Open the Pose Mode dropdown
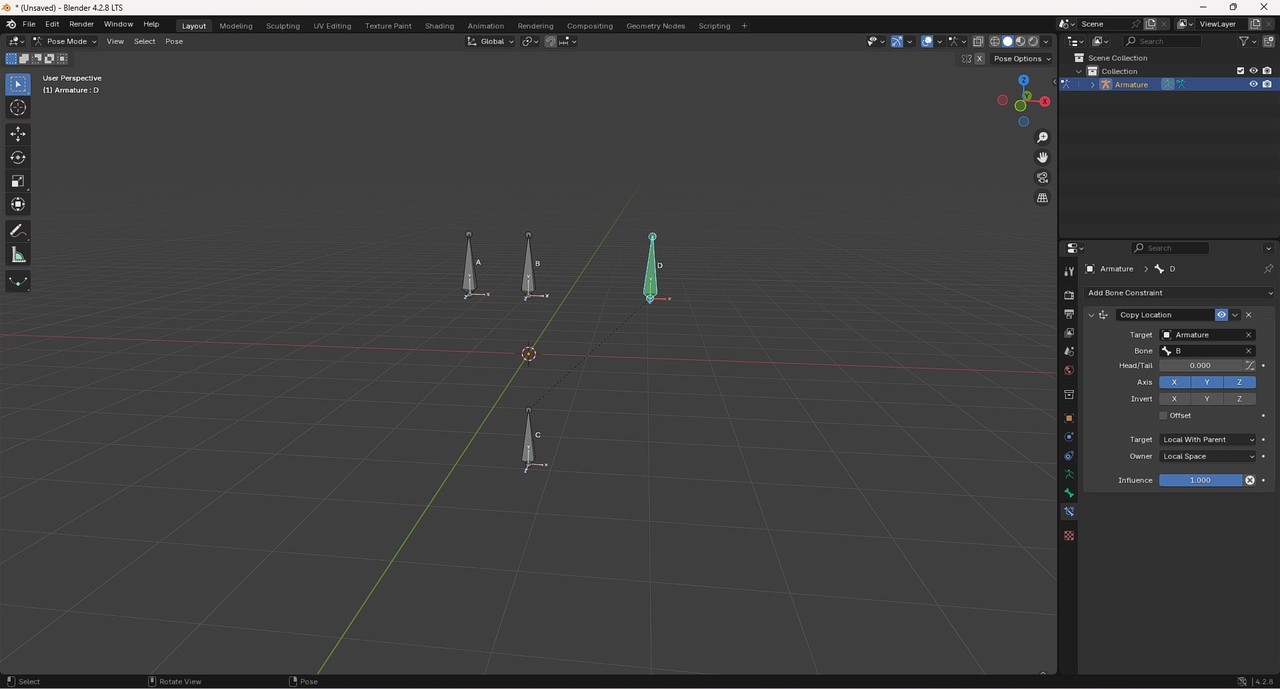Viewport: 1280px width, 689px height. 65,41
